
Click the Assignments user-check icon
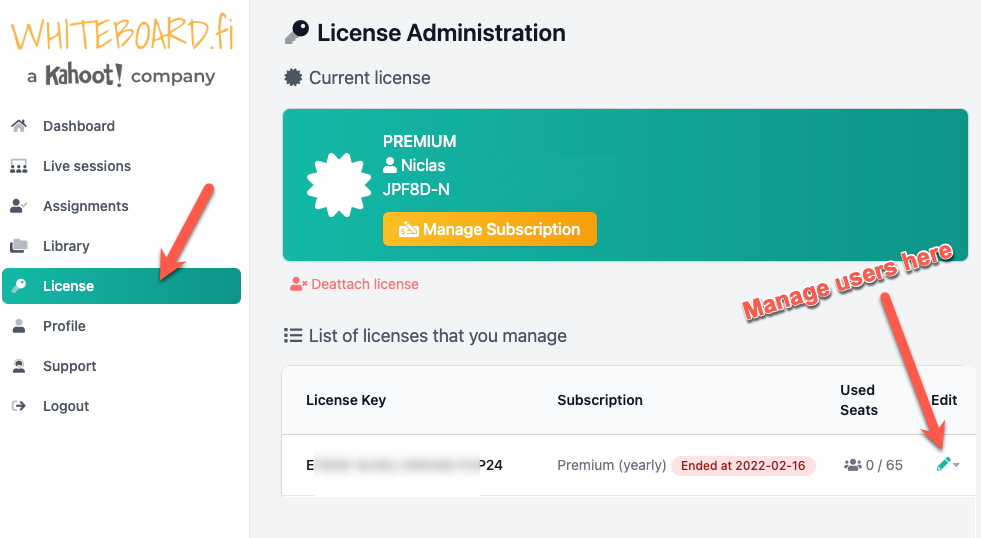pos(19,206)
